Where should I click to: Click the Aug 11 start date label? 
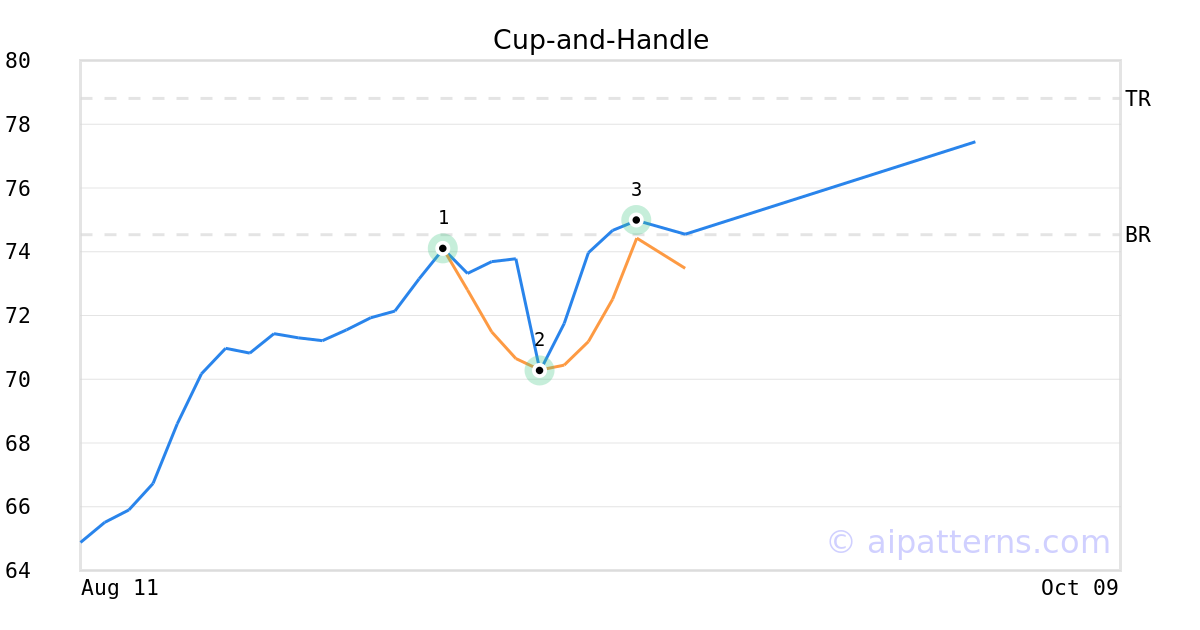coord(120,588)
